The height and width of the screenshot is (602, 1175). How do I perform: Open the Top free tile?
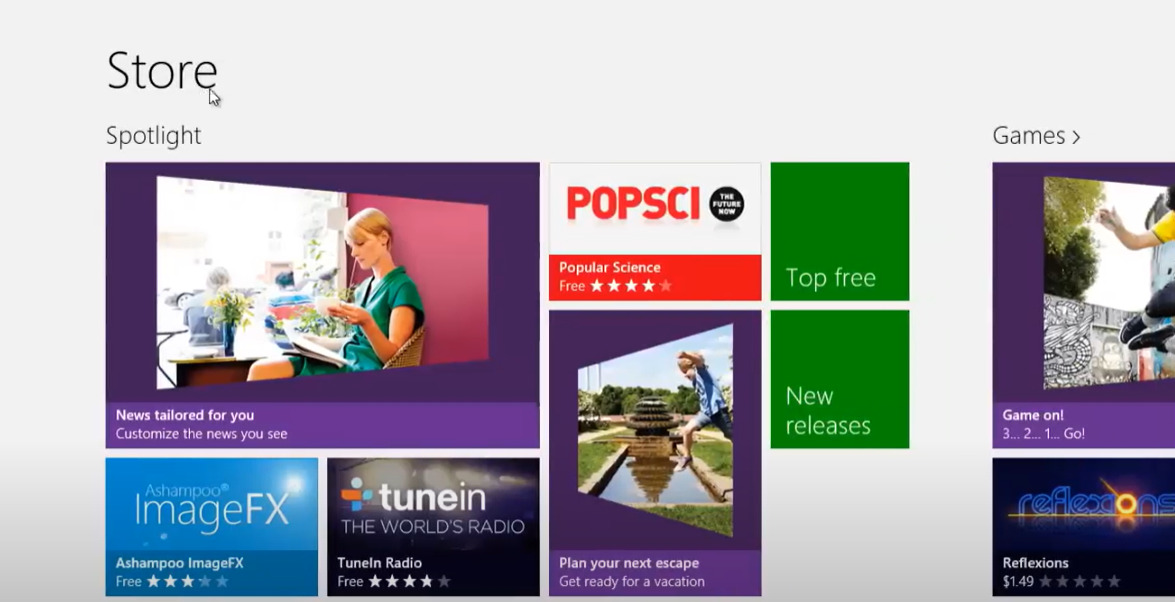840,232
